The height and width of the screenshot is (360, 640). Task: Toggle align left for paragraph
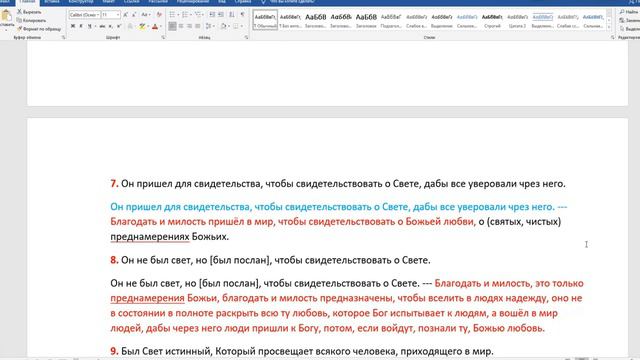pos(172,26)
